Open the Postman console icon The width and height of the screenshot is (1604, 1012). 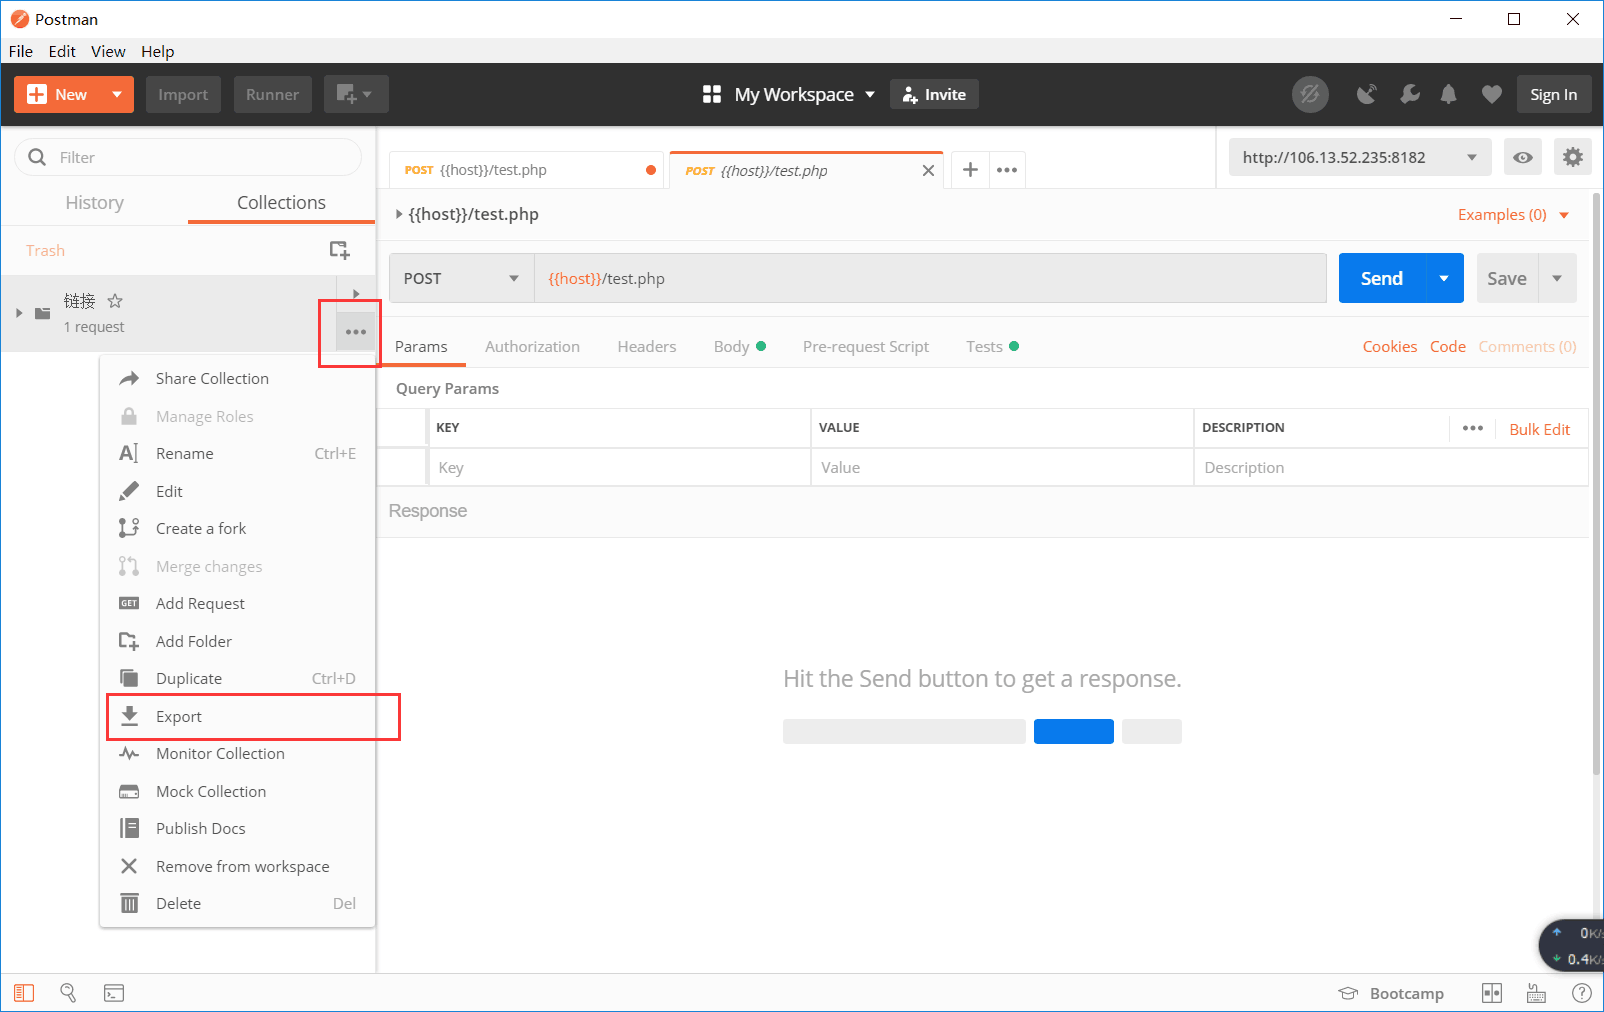[x=114, y=993]
